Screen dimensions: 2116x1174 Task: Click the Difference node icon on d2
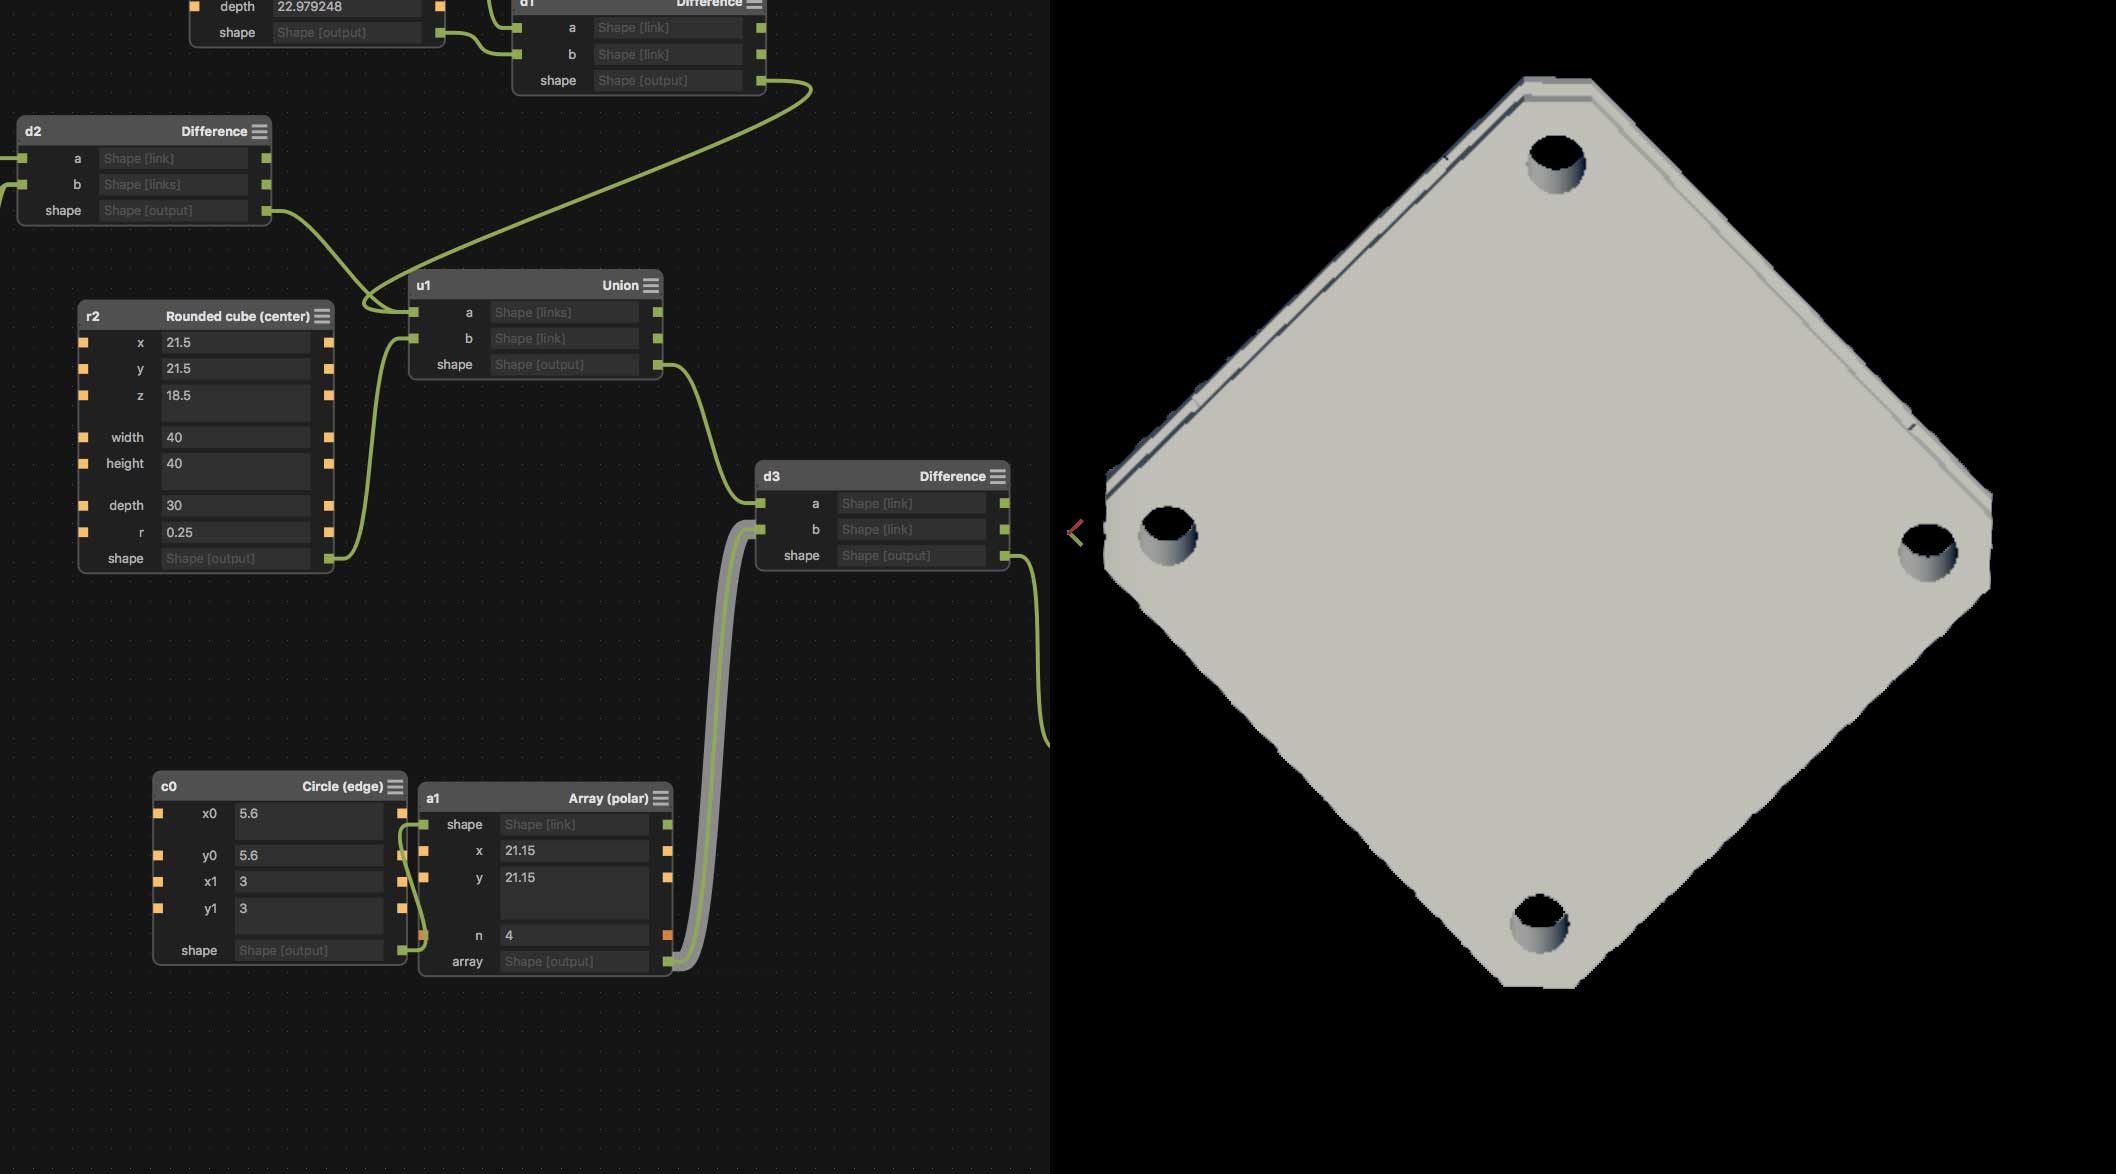[x=260, y=130]
